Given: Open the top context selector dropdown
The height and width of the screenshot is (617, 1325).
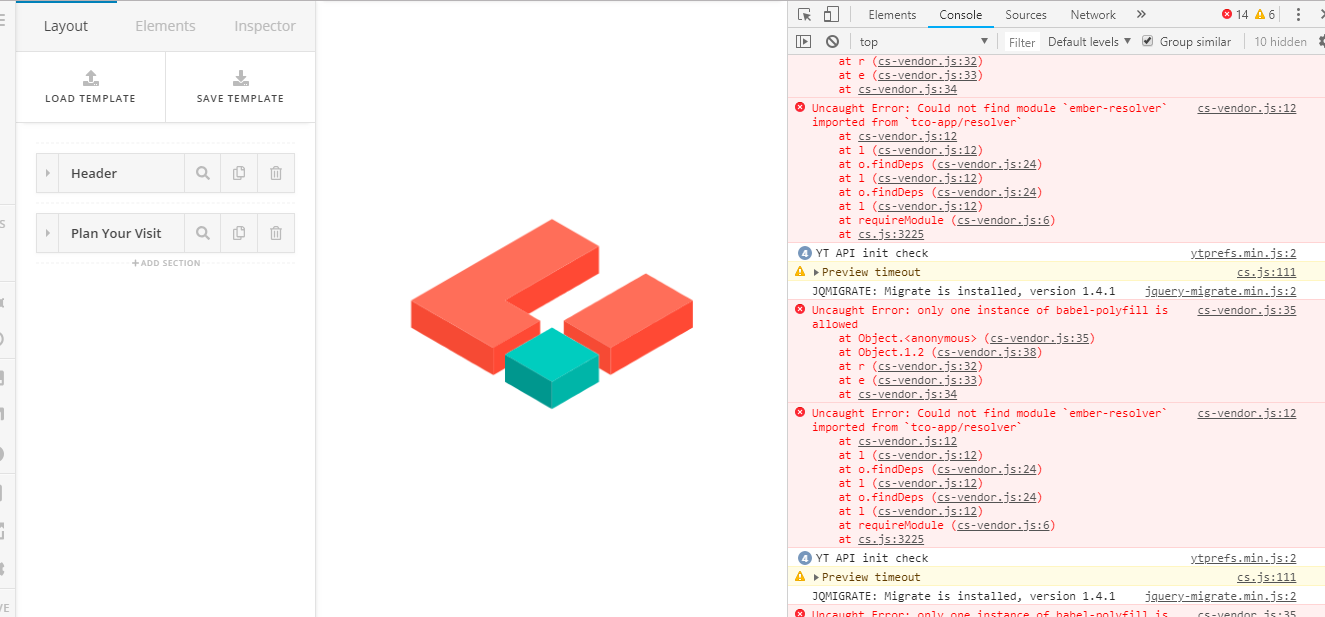Looking at the screenshot, I should (x=923, y=42).
